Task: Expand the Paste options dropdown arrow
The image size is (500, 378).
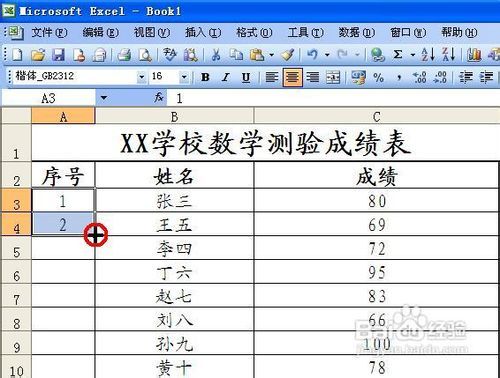Action: [x=272, y=55]
